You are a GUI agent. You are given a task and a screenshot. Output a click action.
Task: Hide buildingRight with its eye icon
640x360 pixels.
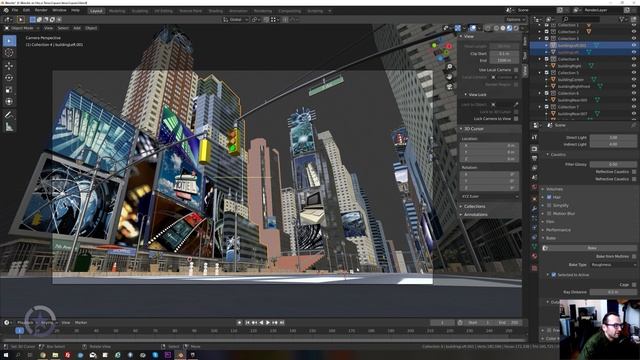click(x=634, y=66)
